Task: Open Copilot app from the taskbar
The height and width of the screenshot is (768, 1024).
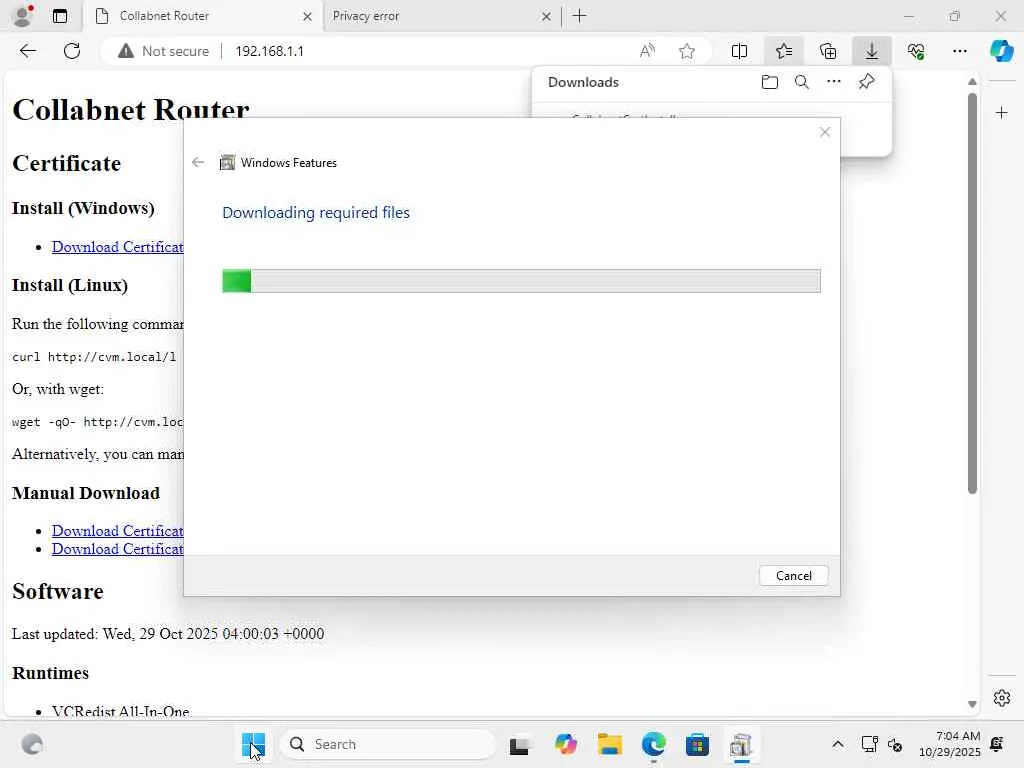Action: coord(566,744)
